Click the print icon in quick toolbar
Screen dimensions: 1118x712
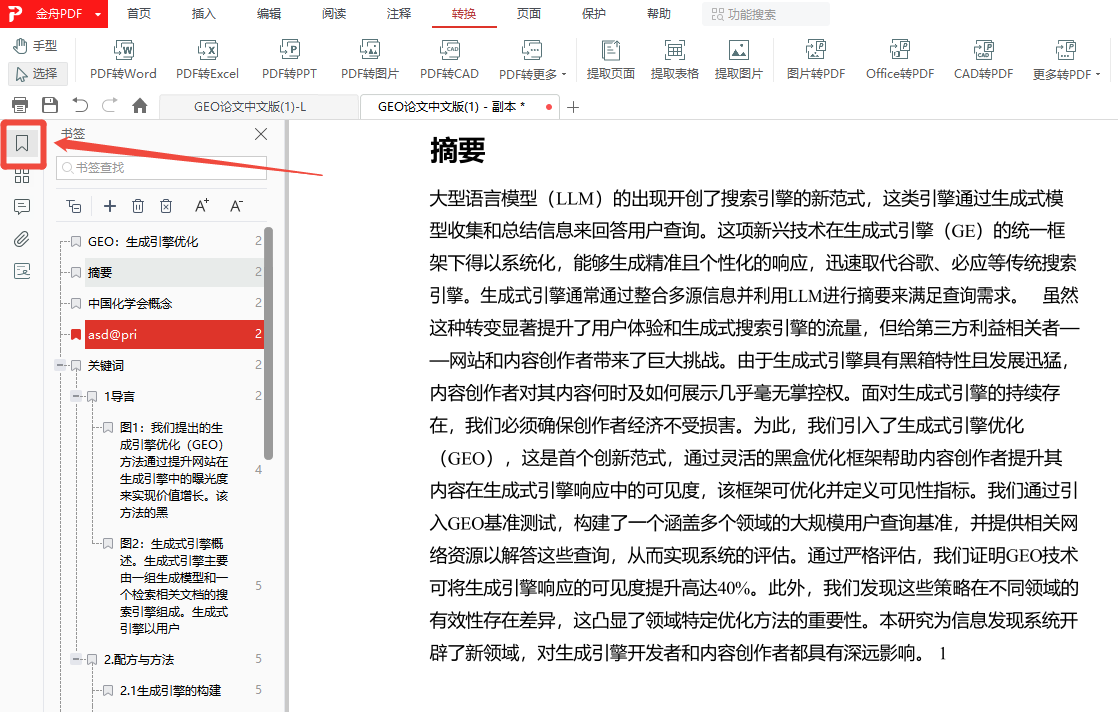pos(19,105)
